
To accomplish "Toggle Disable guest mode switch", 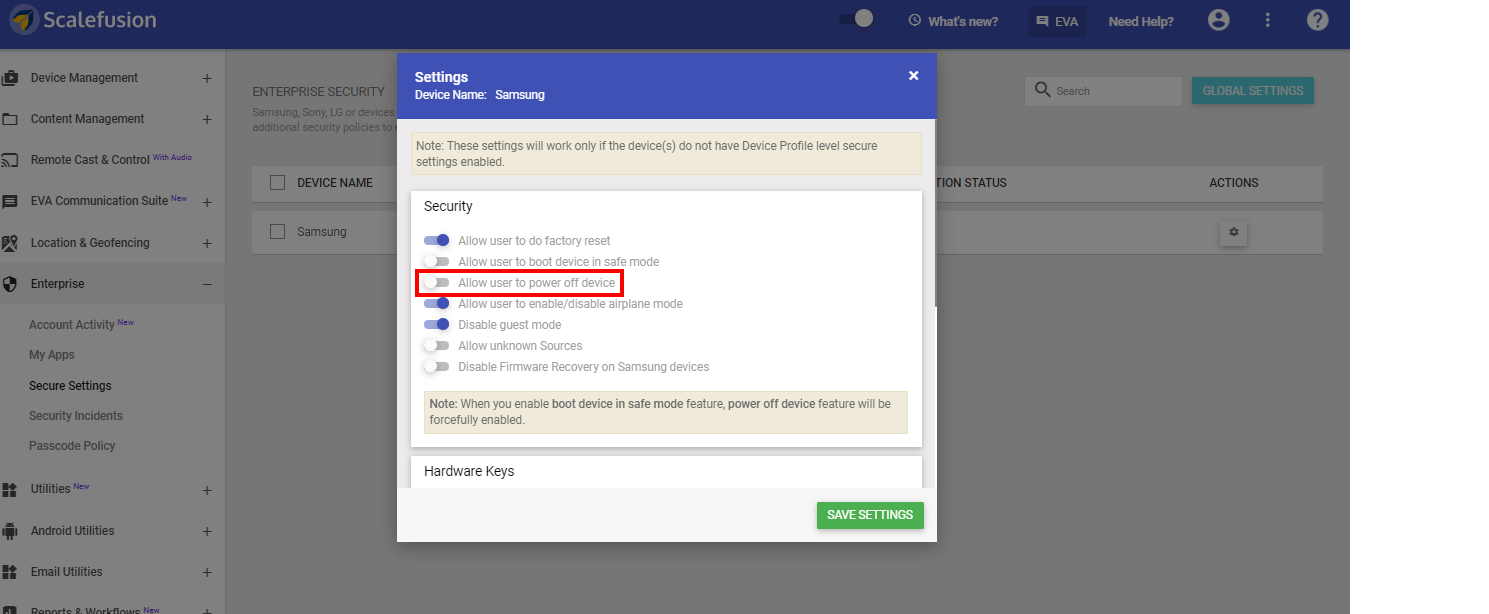I will click(x=436, y=324).
